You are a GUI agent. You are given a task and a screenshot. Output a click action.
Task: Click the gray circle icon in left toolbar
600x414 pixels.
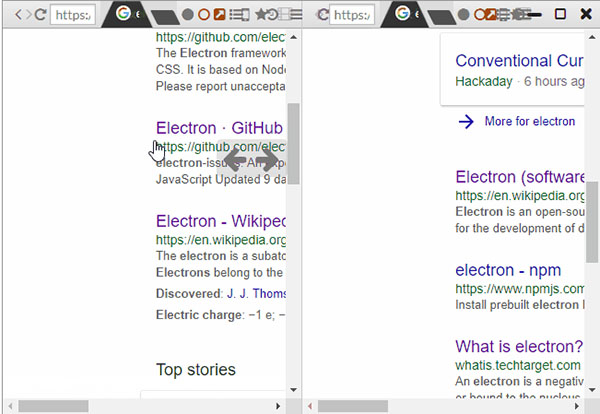(x=188, y=15)
